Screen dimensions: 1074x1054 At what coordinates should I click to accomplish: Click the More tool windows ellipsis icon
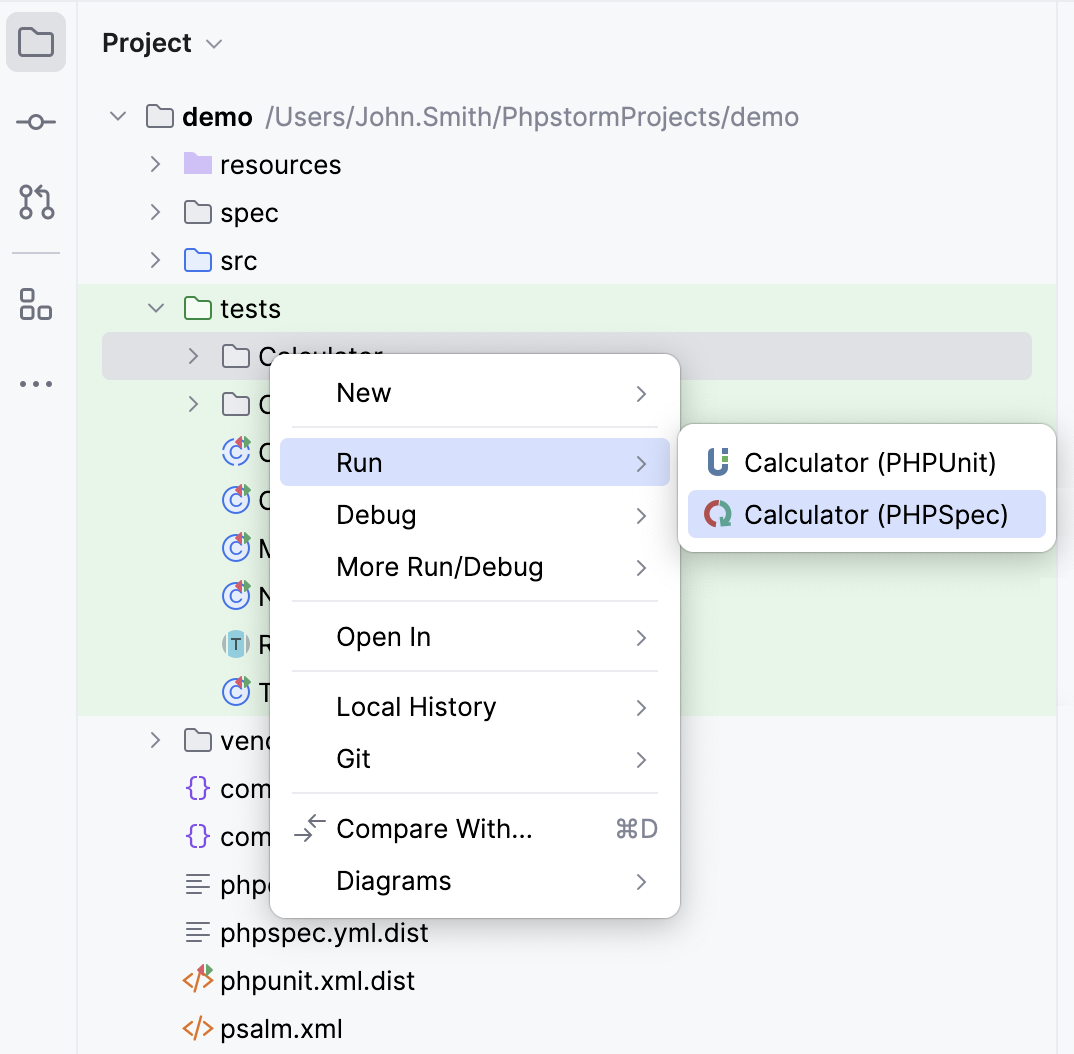click(x=36, y=383)
